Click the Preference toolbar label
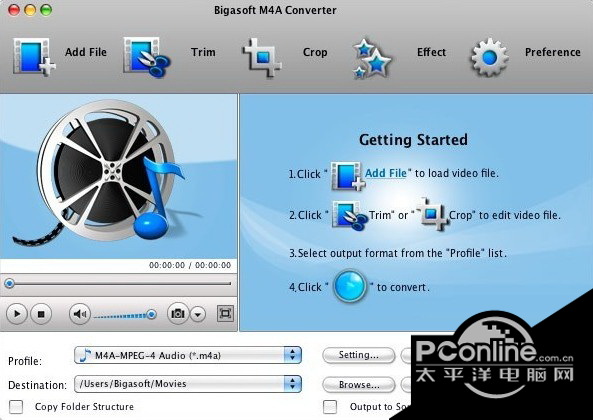Viewport: 593px width, 420px height. [x=553, y=52]
